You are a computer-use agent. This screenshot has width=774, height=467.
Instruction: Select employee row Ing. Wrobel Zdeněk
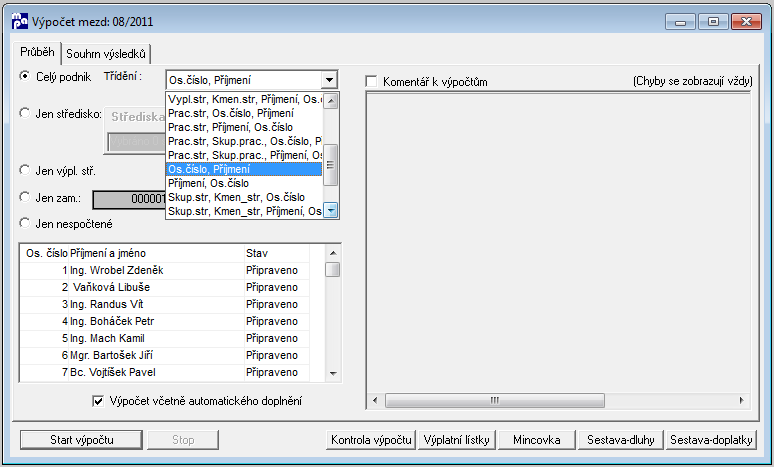click(165, 271)
